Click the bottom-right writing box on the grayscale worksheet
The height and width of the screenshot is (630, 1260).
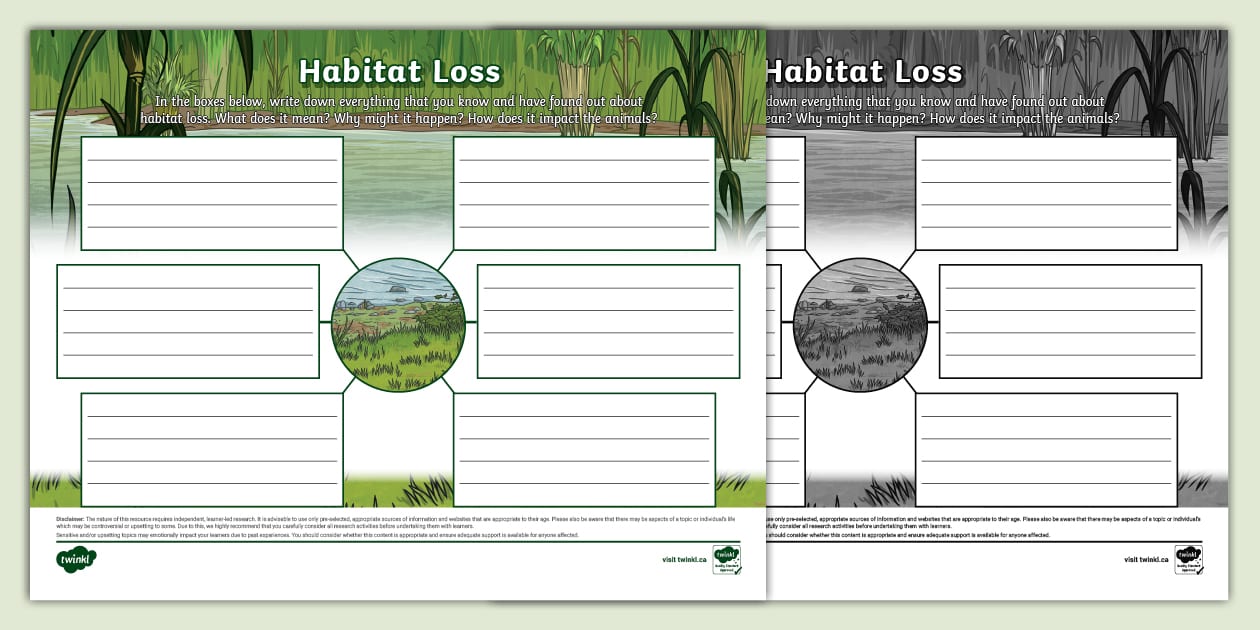(1046, 449)
